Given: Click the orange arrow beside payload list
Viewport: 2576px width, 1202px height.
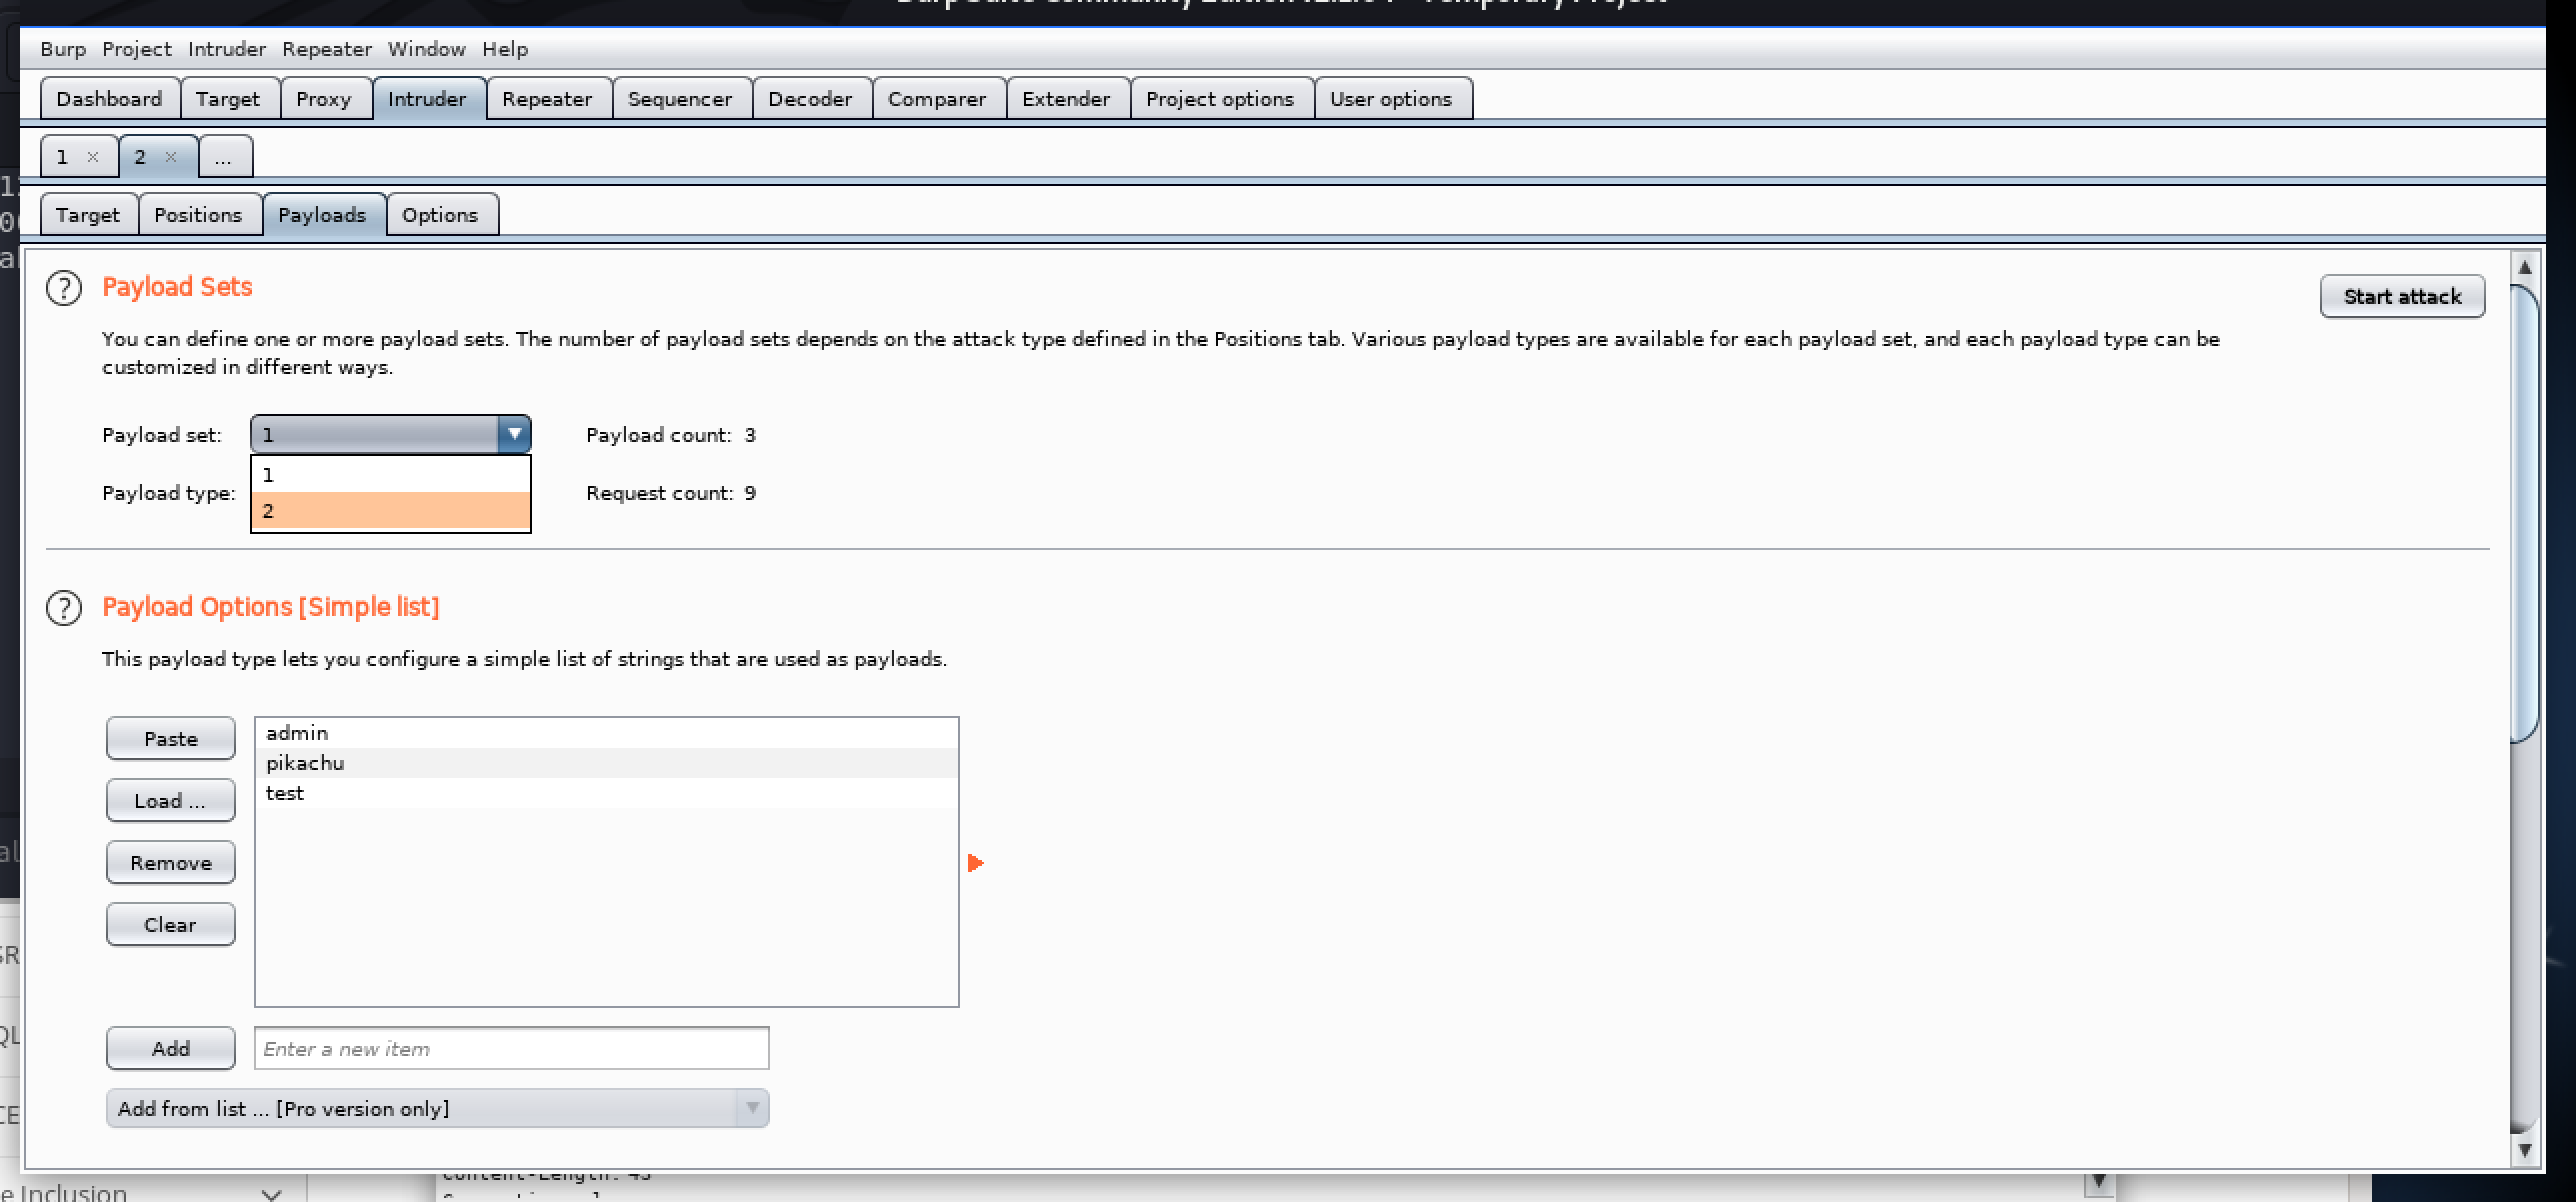Looking at the screenshot, I should coord(976,863).
